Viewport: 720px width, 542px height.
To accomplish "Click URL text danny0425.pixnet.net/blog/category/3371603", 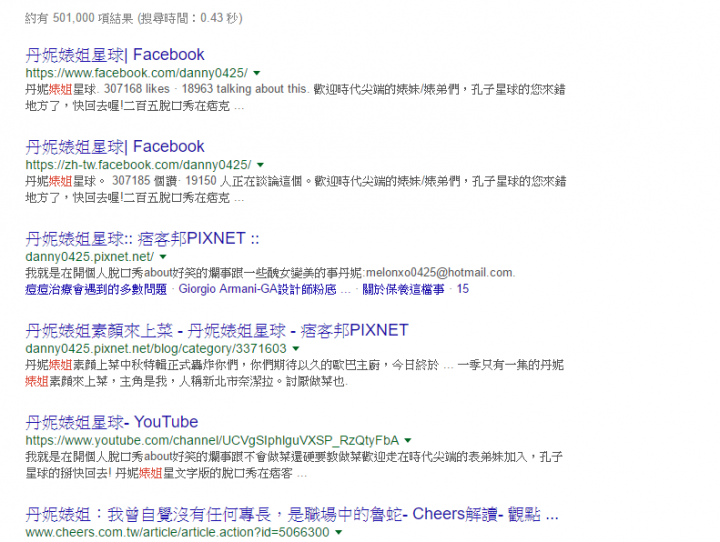I will point(156,349).
